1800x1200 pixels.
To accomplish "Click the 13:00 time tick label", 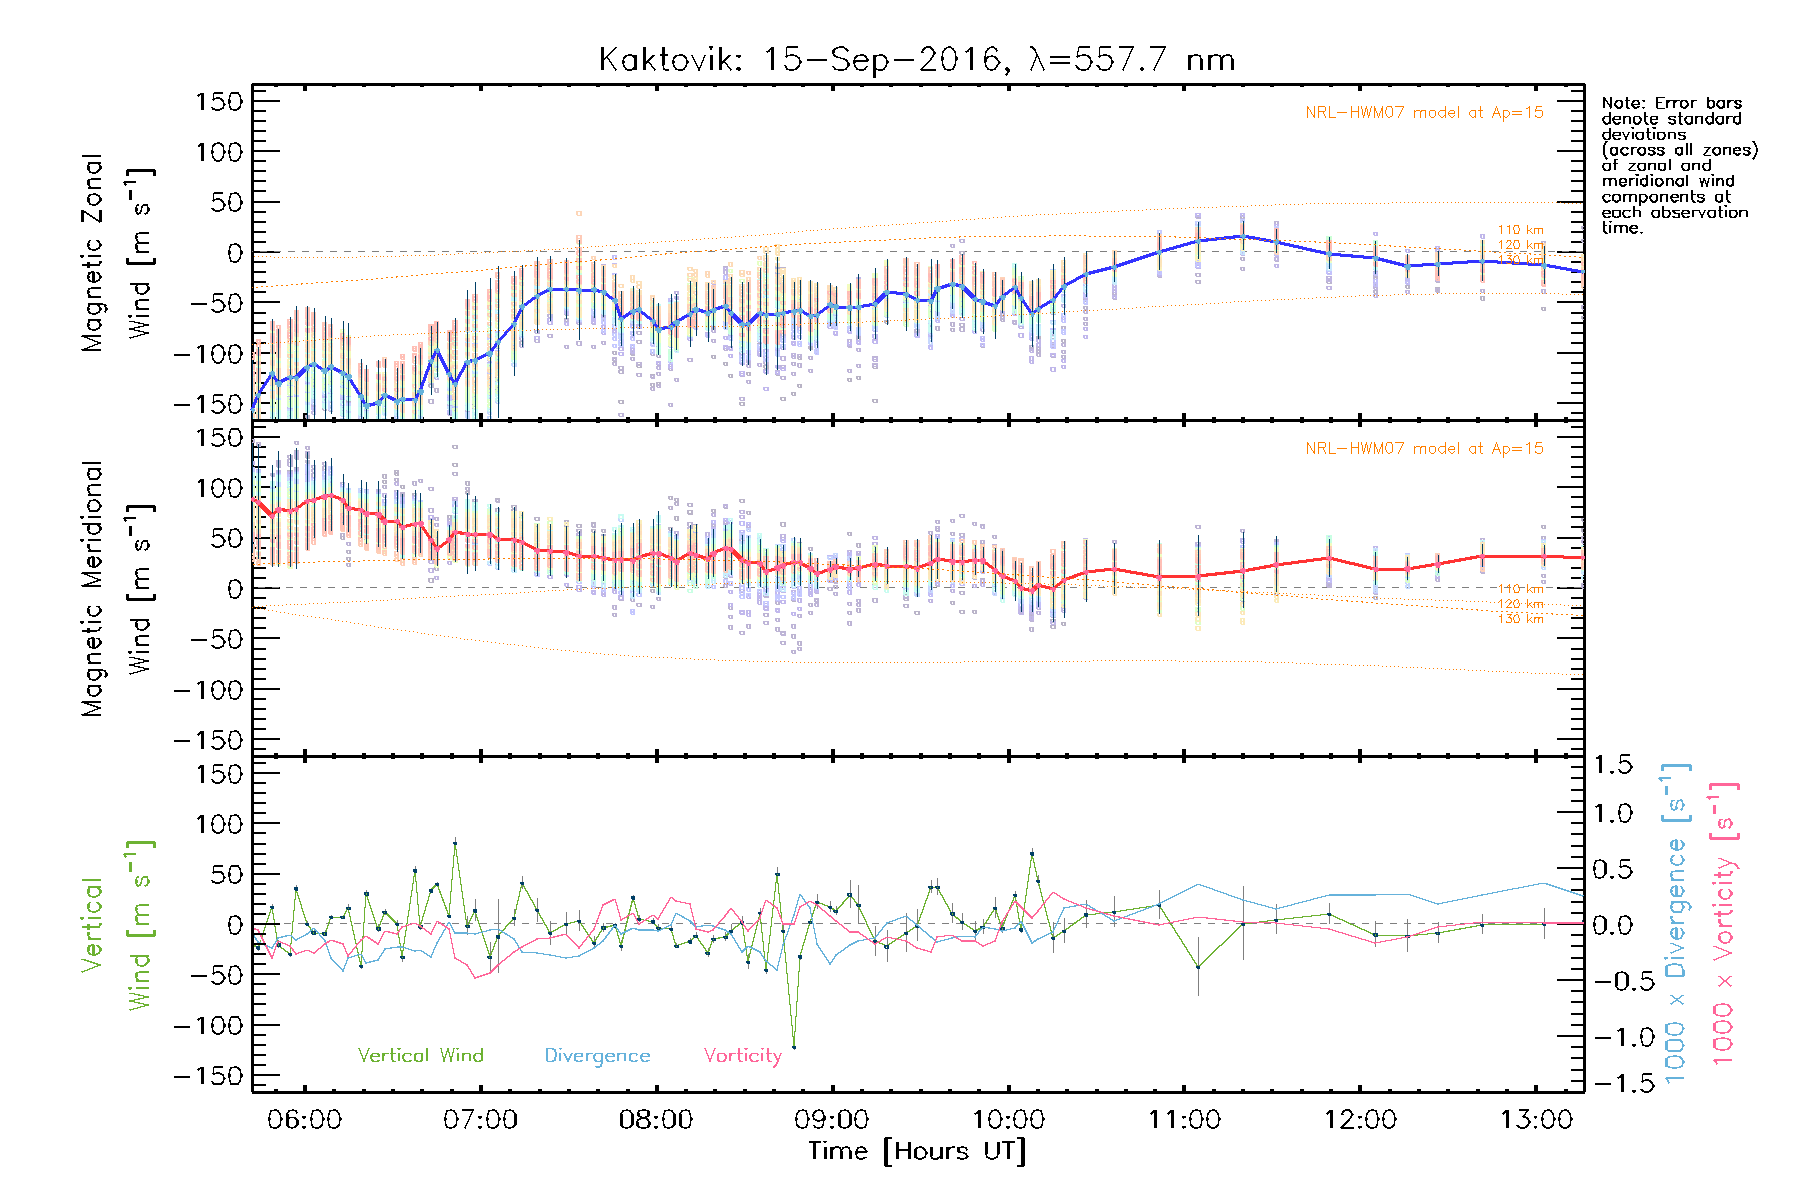I will 1536,1119.
